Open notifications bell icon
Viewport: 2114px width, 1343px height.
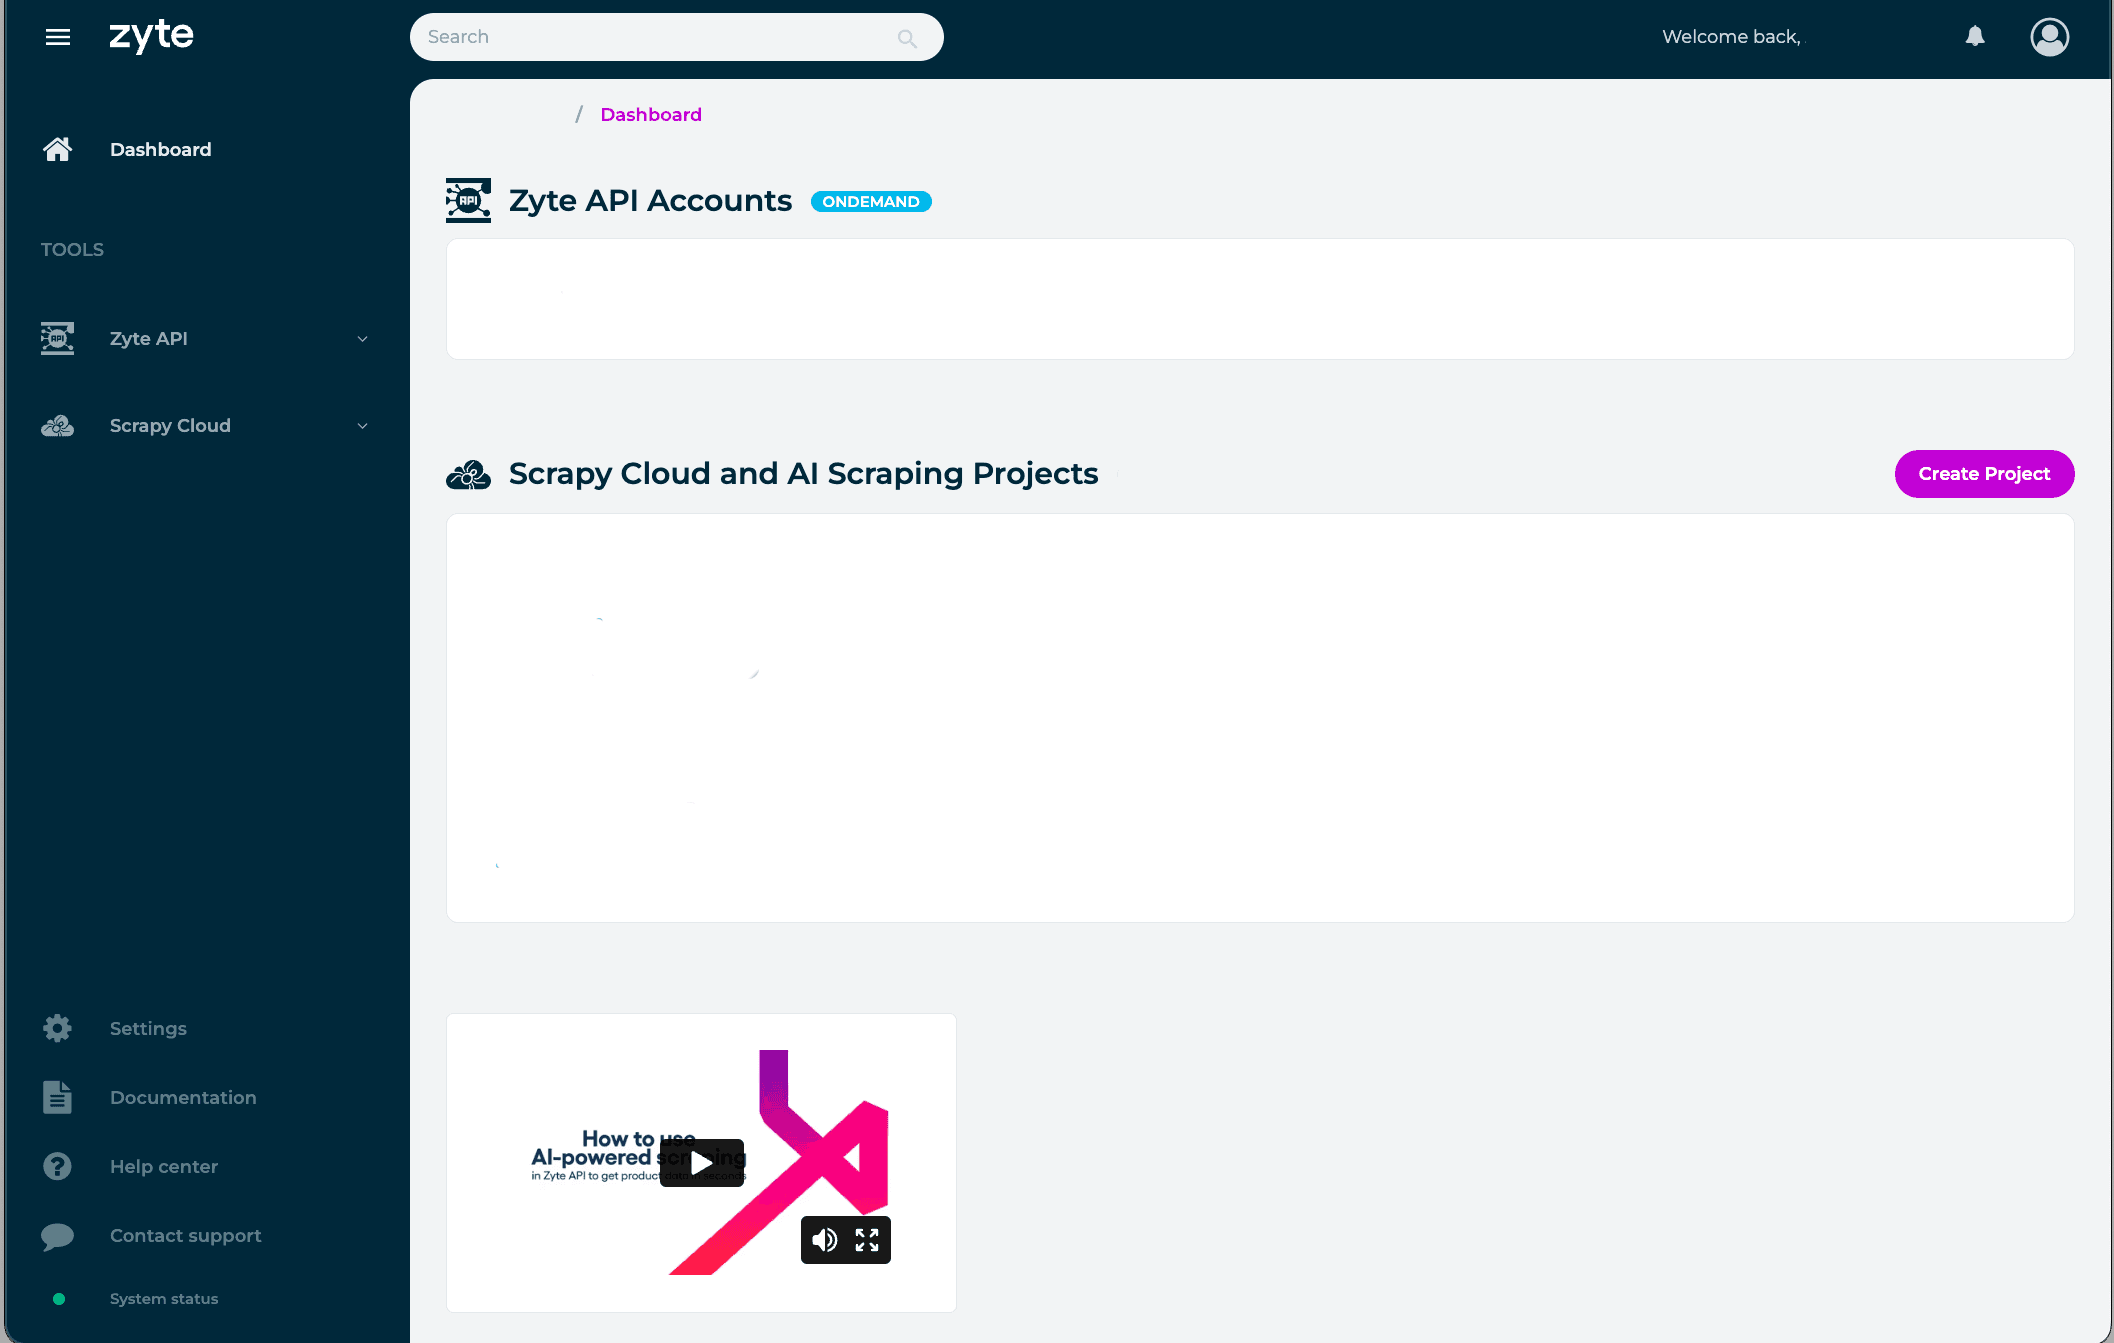(x=1975, y=37)
